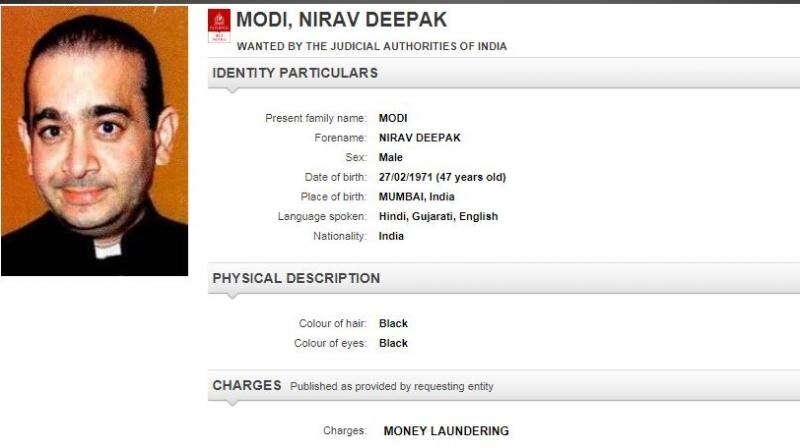
Task: Click the red notice Interpol icon
Action: coord(219,27)
